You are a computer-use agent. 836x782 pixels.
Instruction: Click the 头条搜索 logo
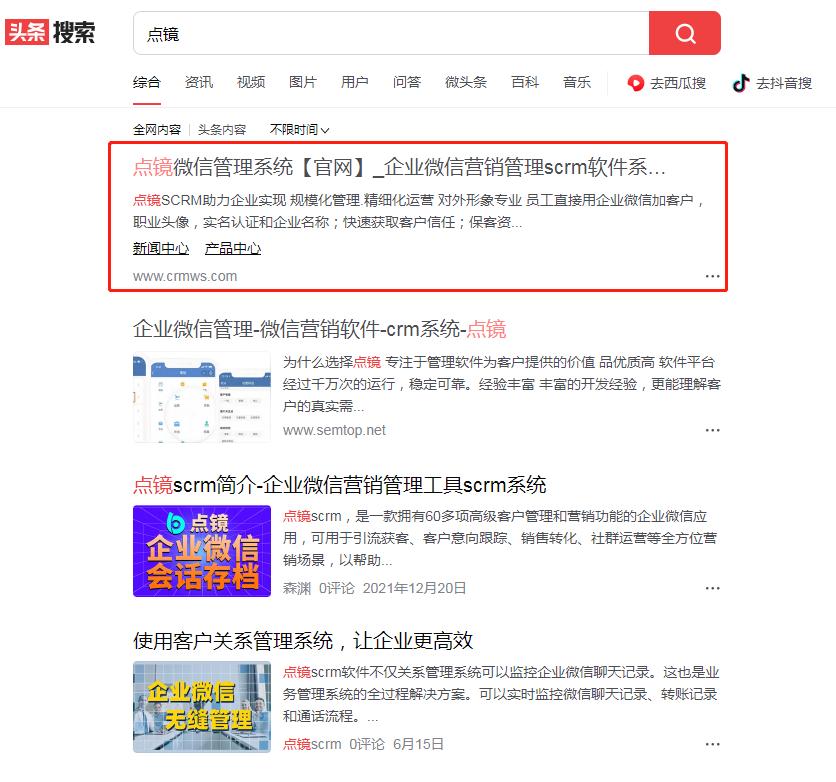coord(50,34)
